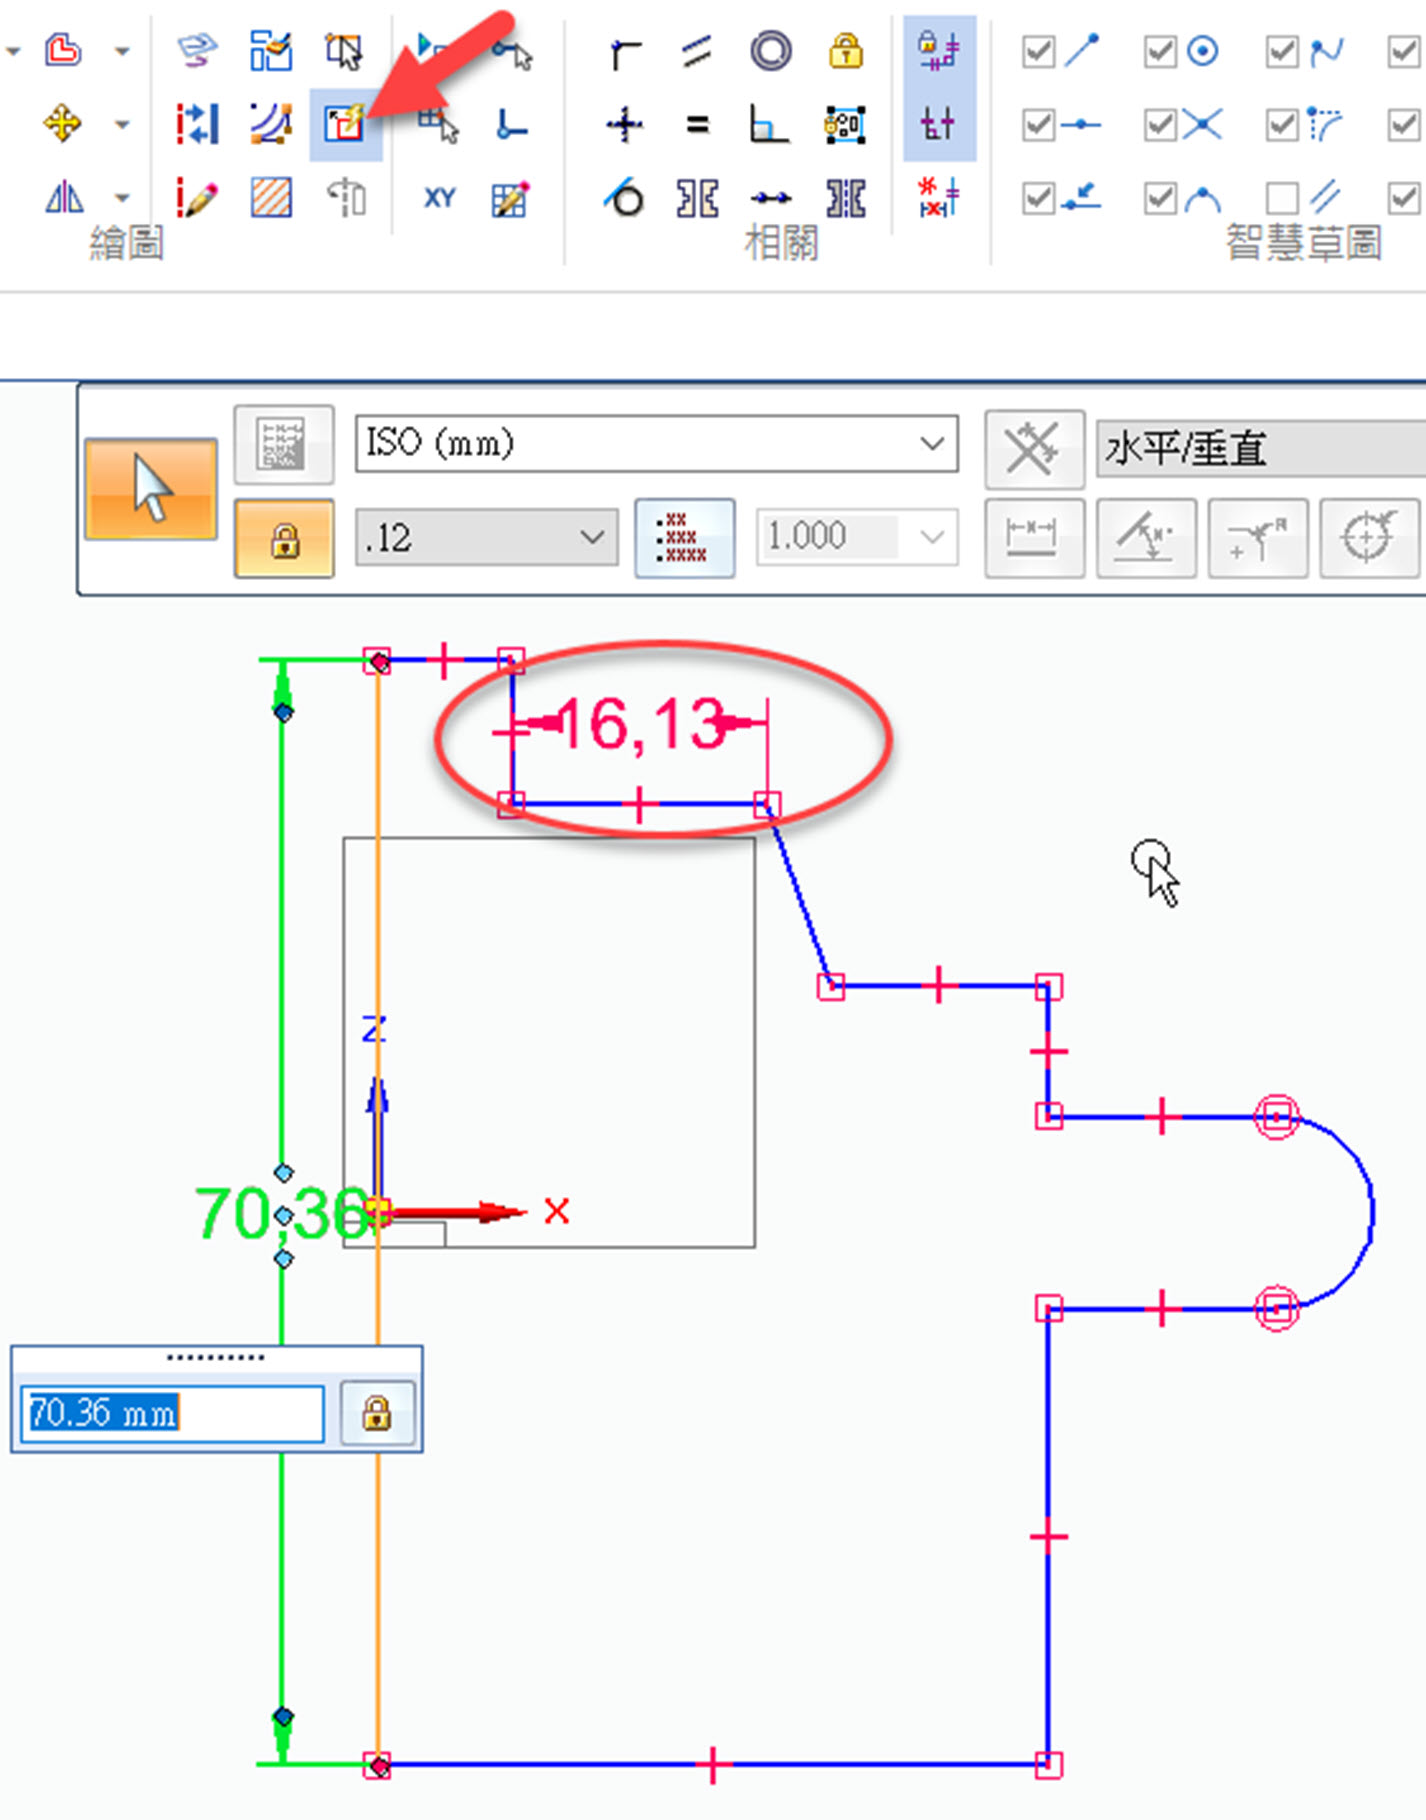The width and height of the screenshot is (1426, 1820).
Task: Select the Convert to Curve tool
Action: [x=271, y=124]
